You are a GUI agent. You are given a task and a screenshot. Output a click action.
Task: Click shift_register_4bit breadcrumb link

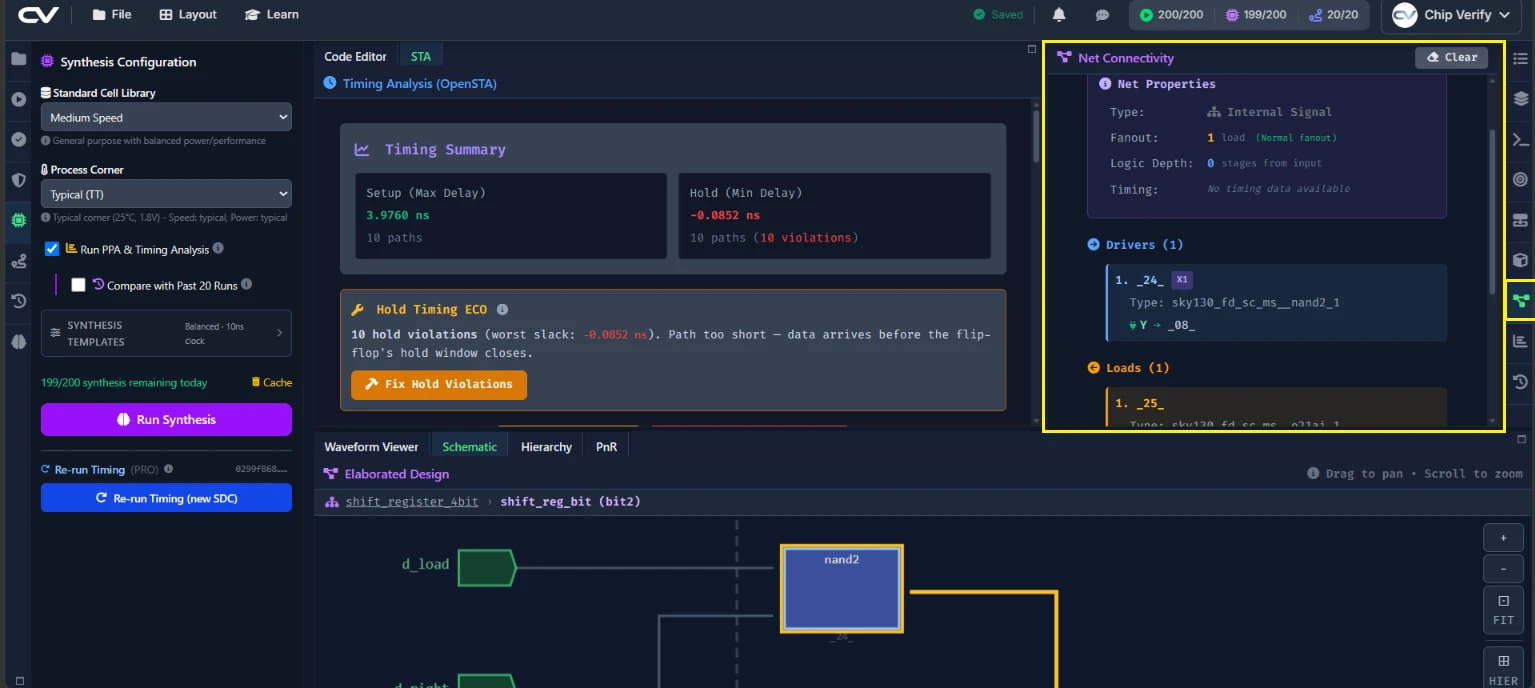[412, 502]
